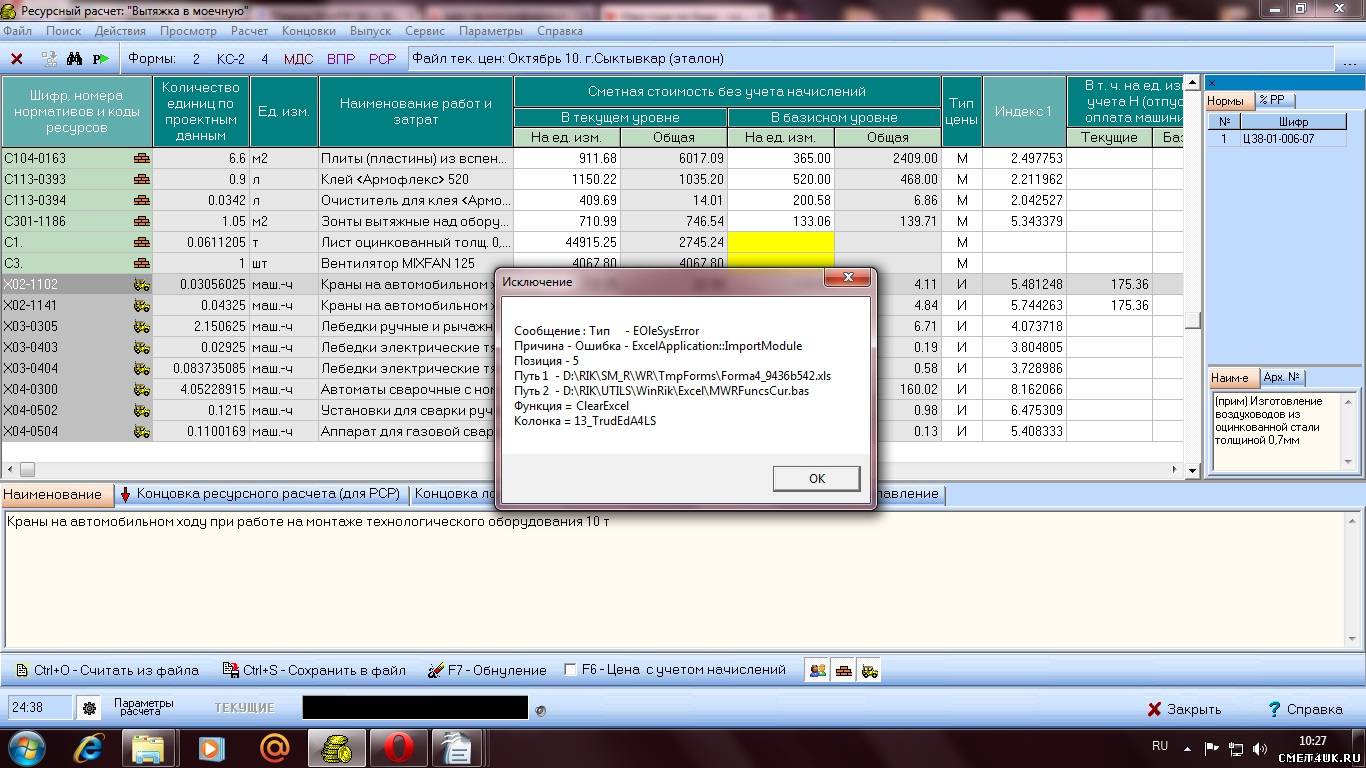Image resolution: width=1366 pixels, height=768 pixels.
Task: Switch to the % РР tab
Action: point(1274,100)
